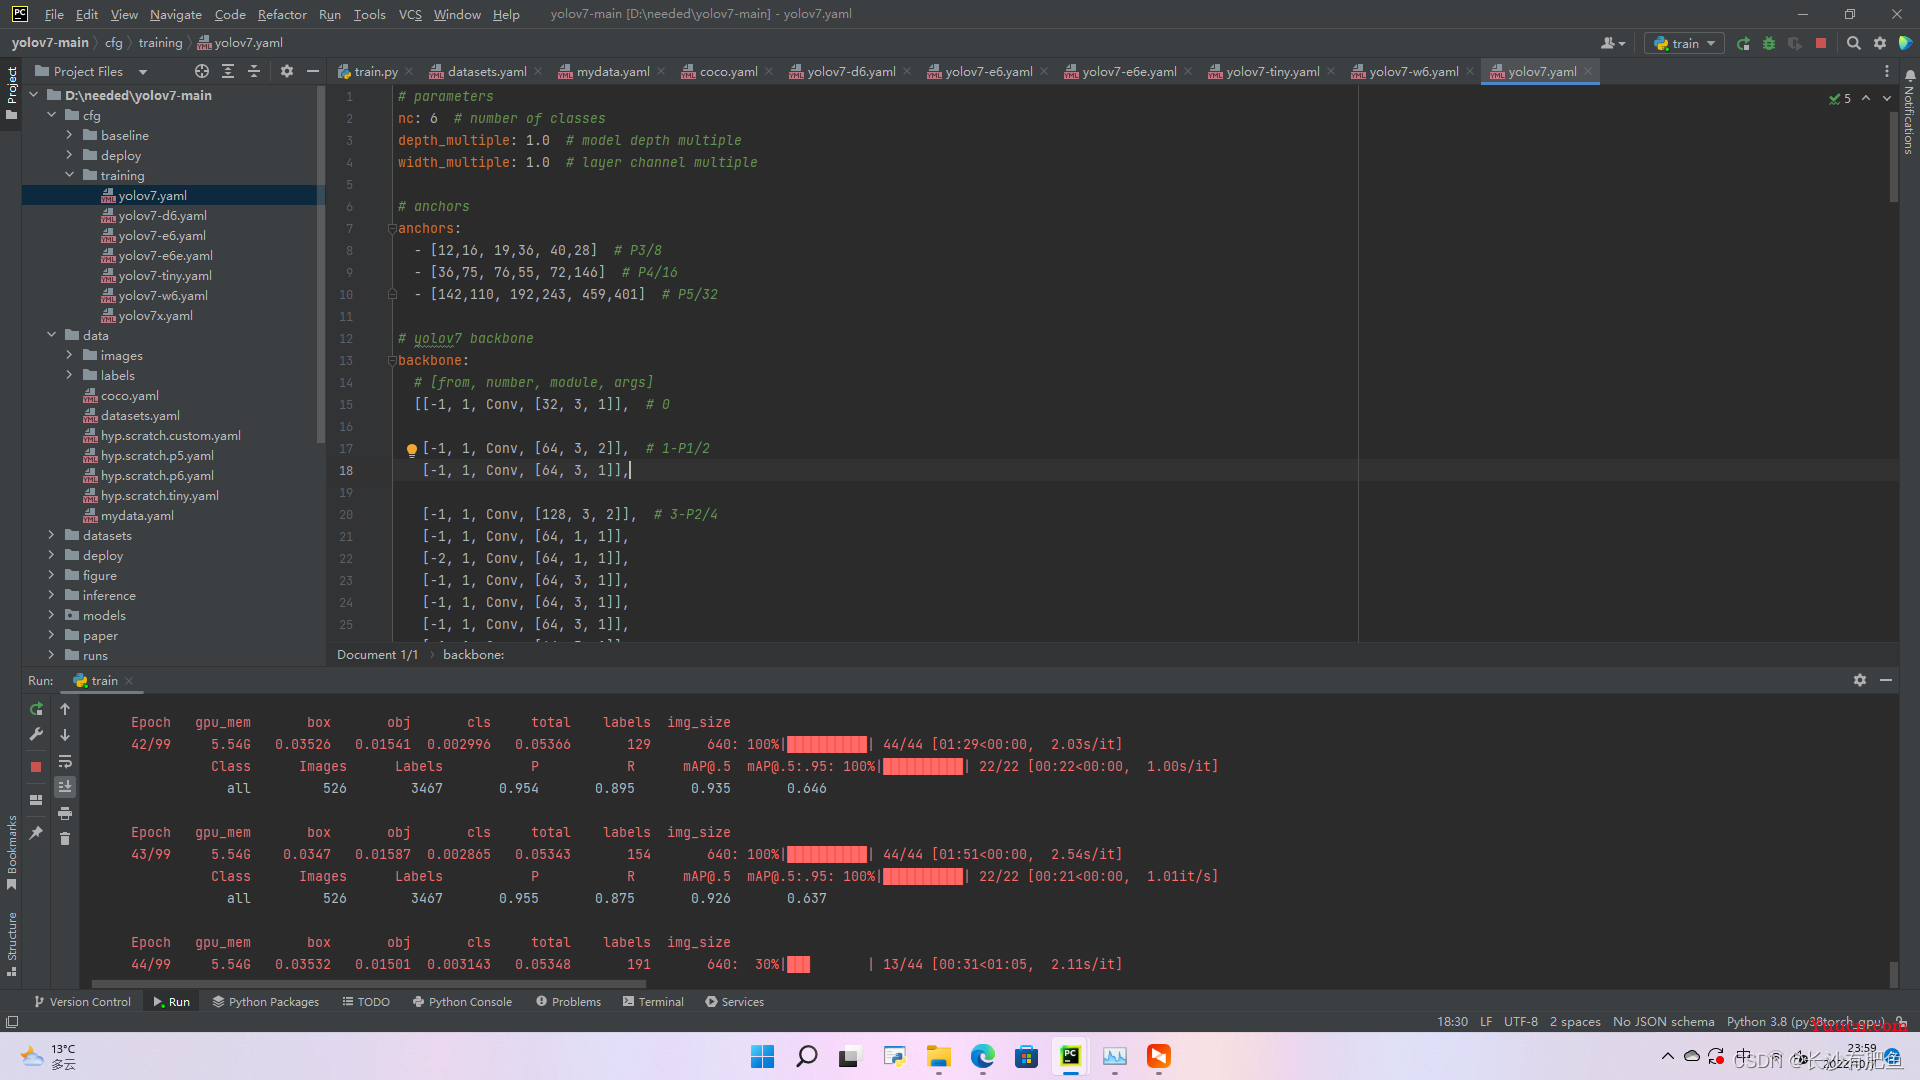1920x1080 pixels.
Task: Open the train run configuration dropdown
Action: point(1685,43)
